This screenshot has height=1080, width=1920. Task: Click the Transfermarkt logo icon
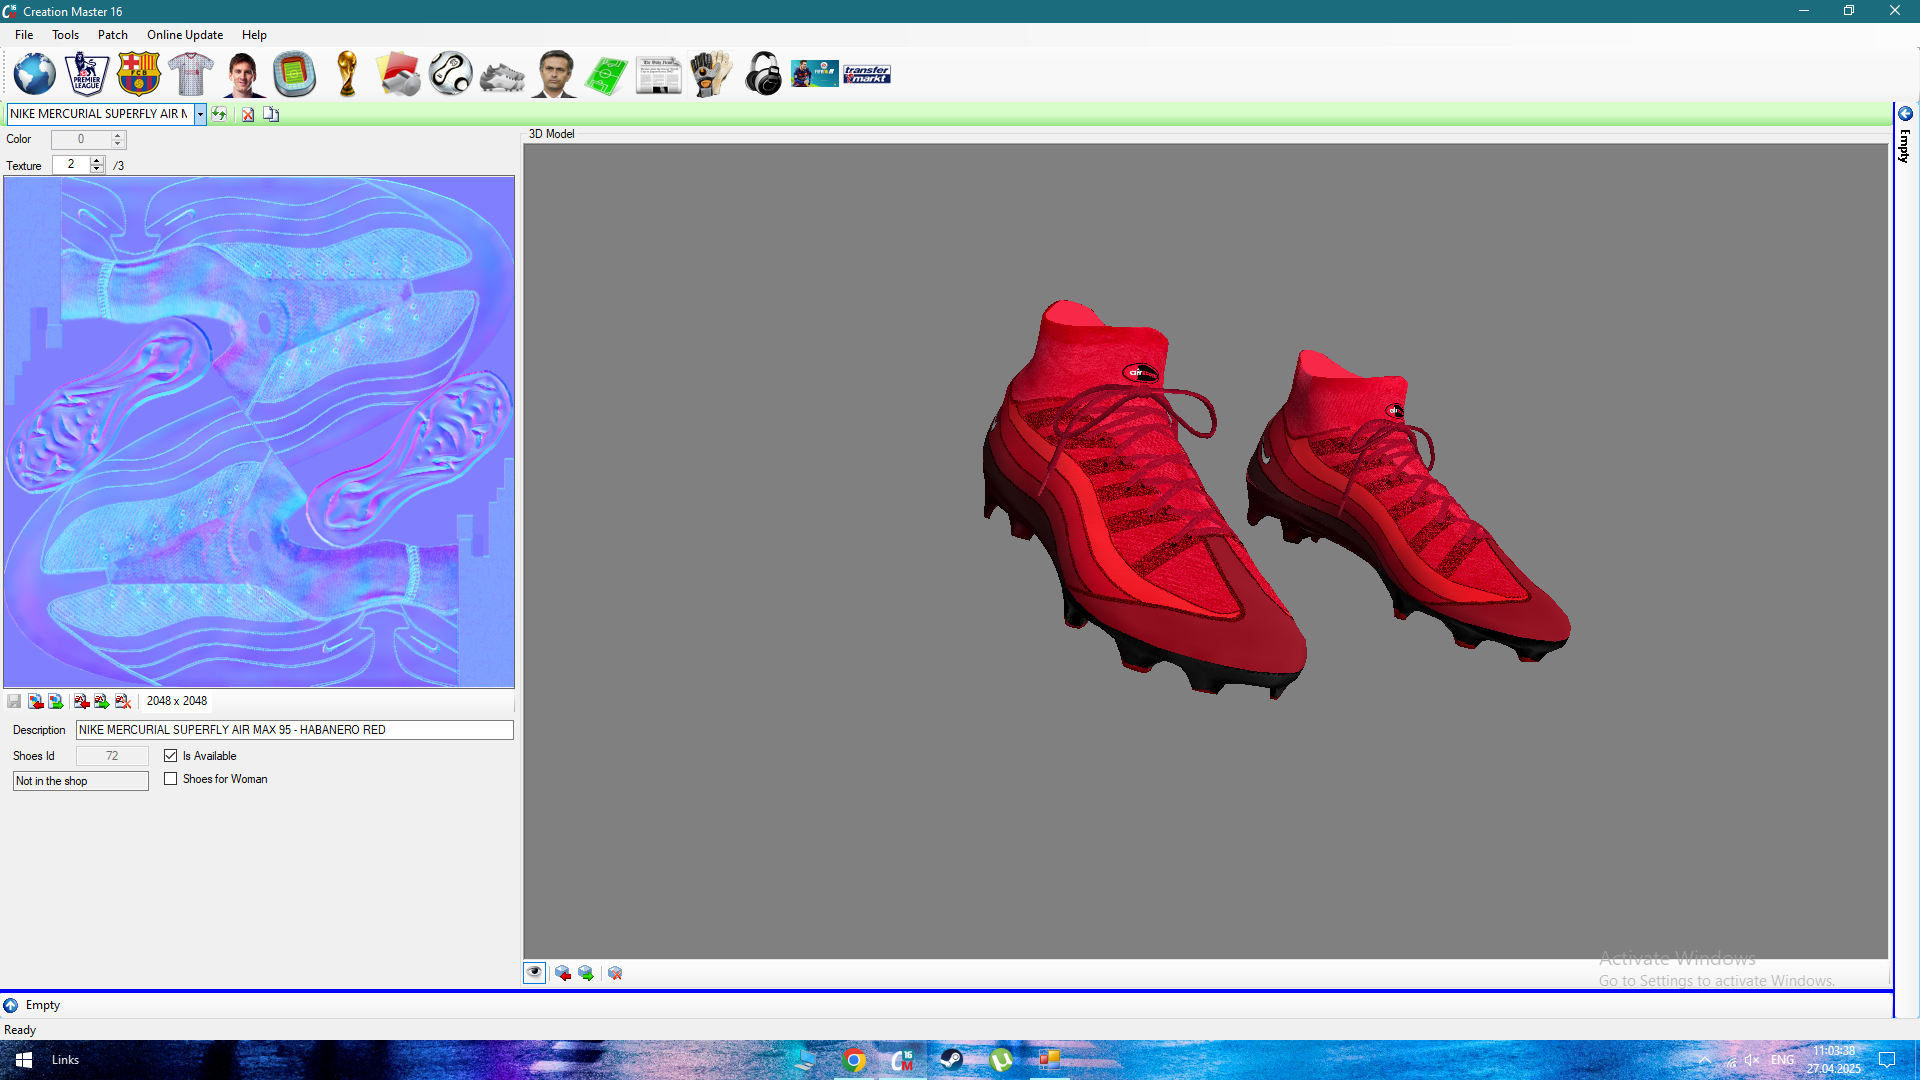pyautogui.click(x=867, y=74)
